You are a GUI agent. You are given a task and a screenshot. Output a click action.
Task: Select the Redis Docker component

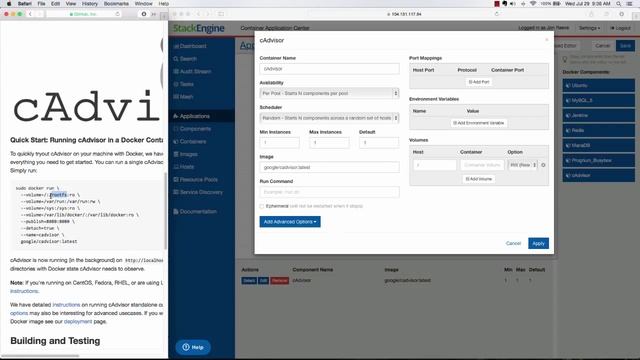click(x=598, y=130)
